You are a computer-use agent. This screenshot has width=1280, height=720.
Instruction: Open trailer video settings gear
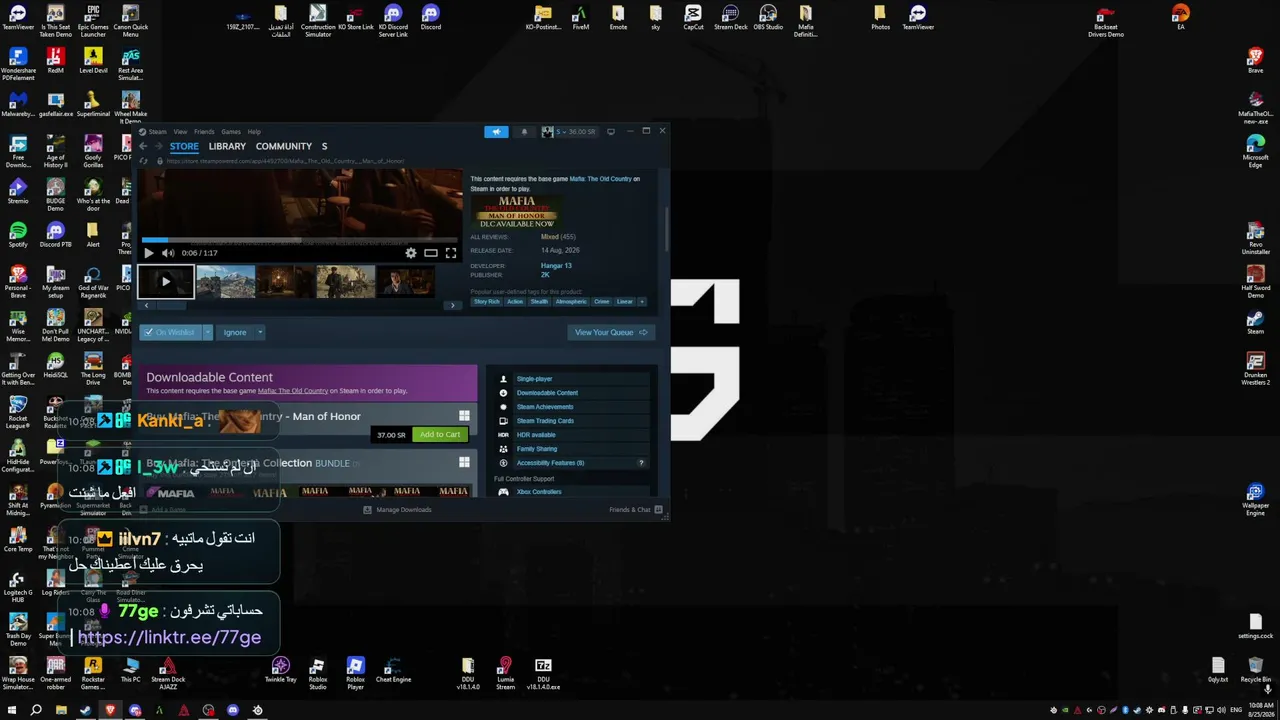pyautogui.click(x=411, y=253)
